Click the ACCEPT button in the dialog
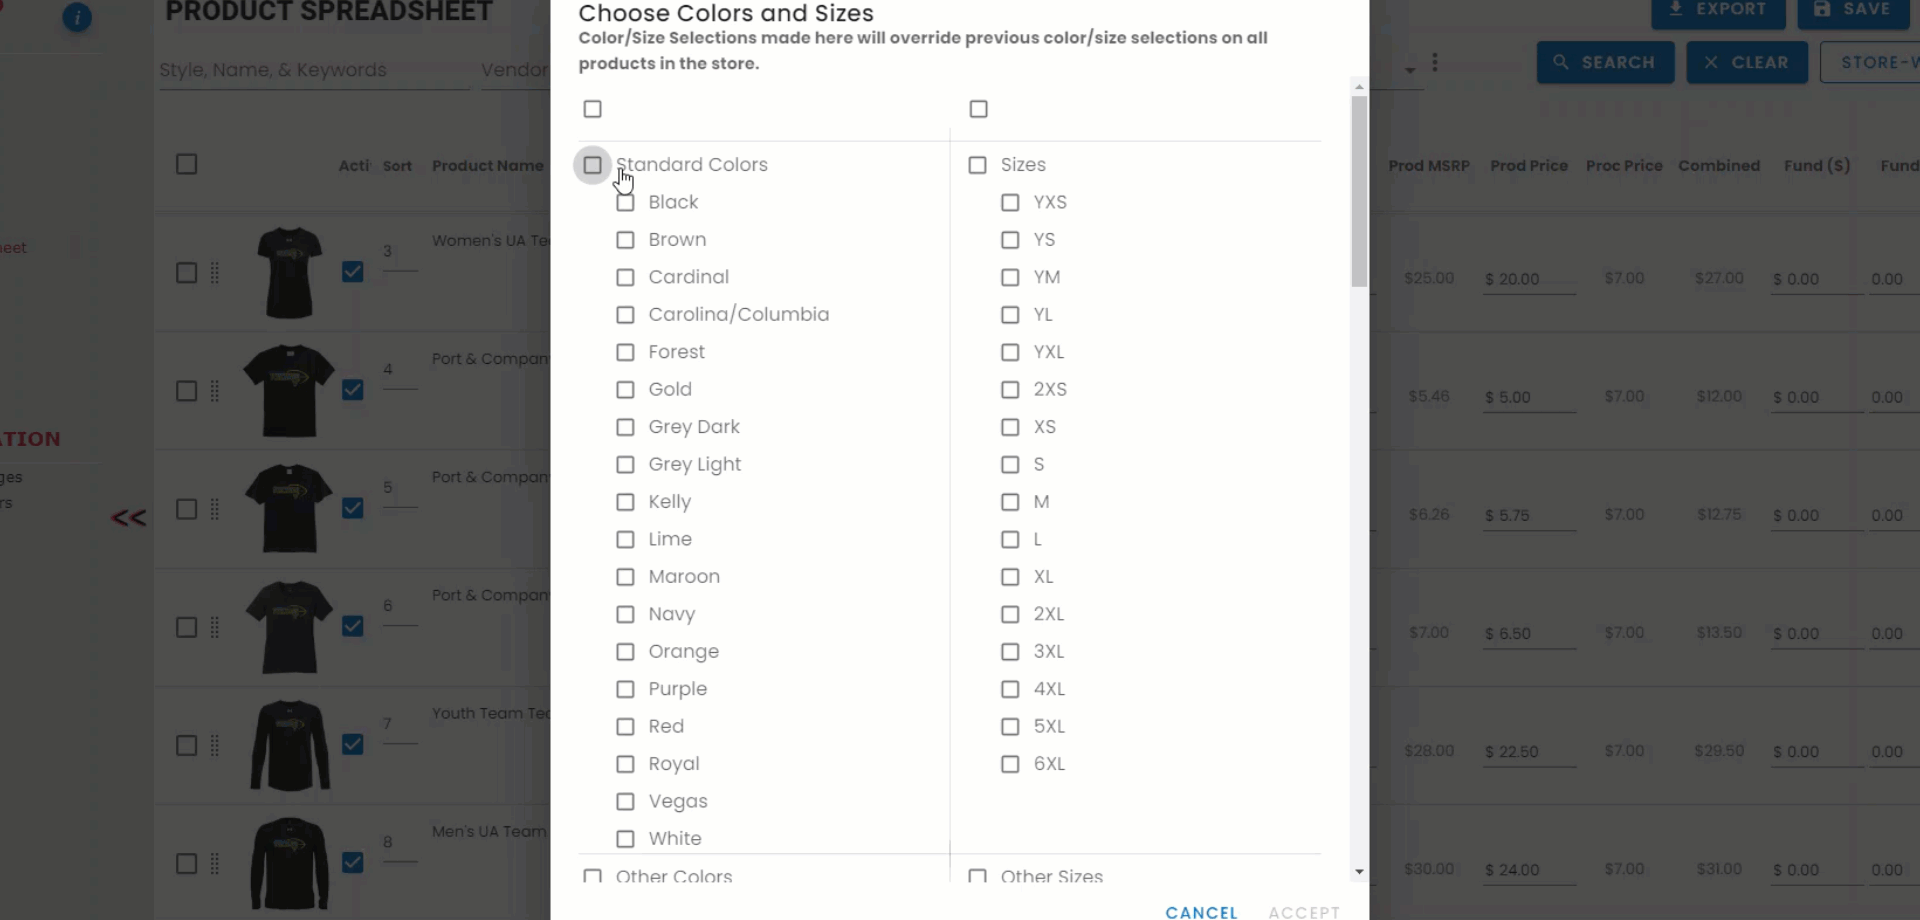The height and width of the screenshot is (920, 1920). pos(1304,912)
